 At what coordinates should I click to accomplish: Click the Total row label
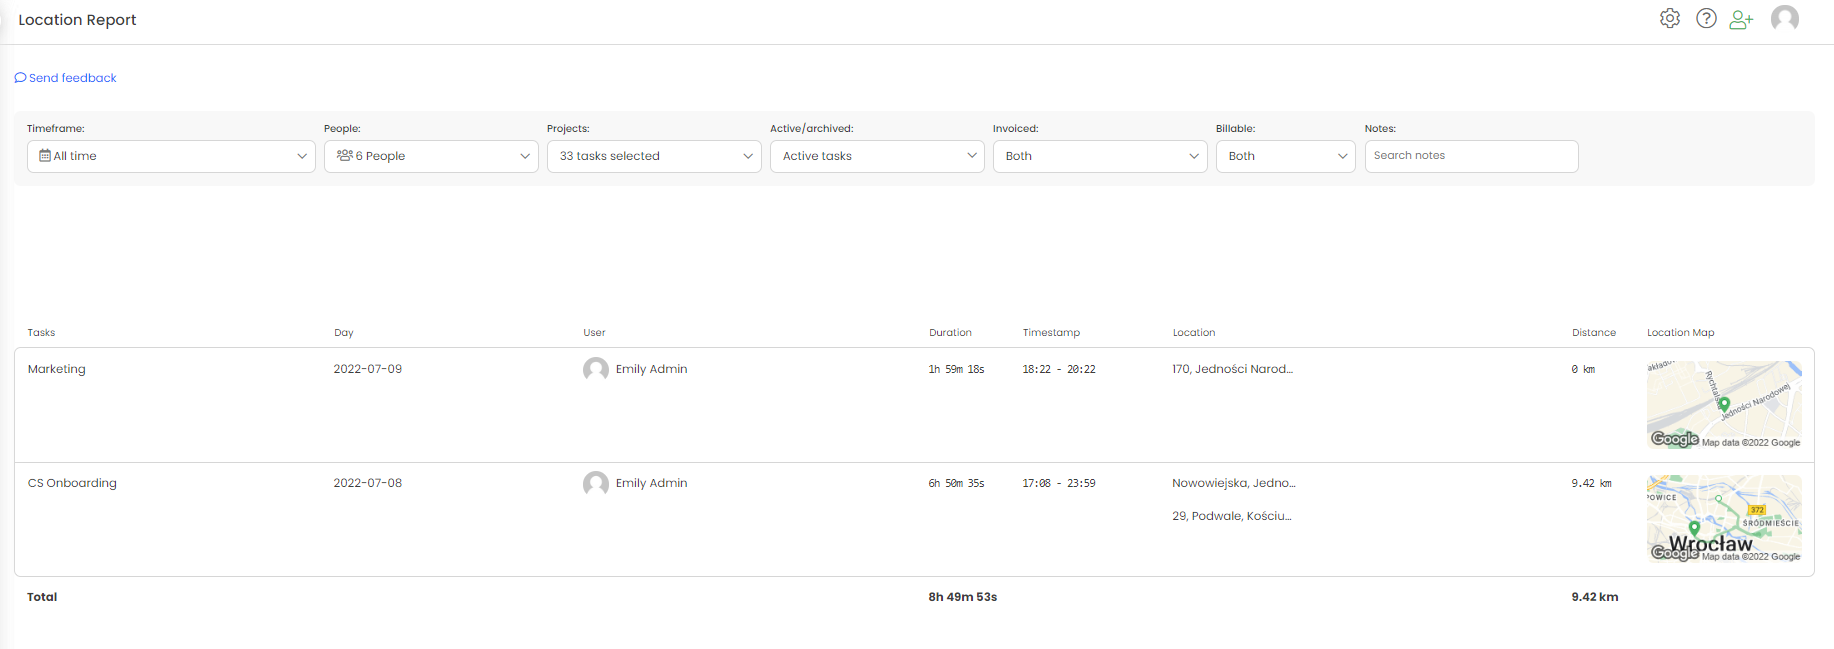42,597
